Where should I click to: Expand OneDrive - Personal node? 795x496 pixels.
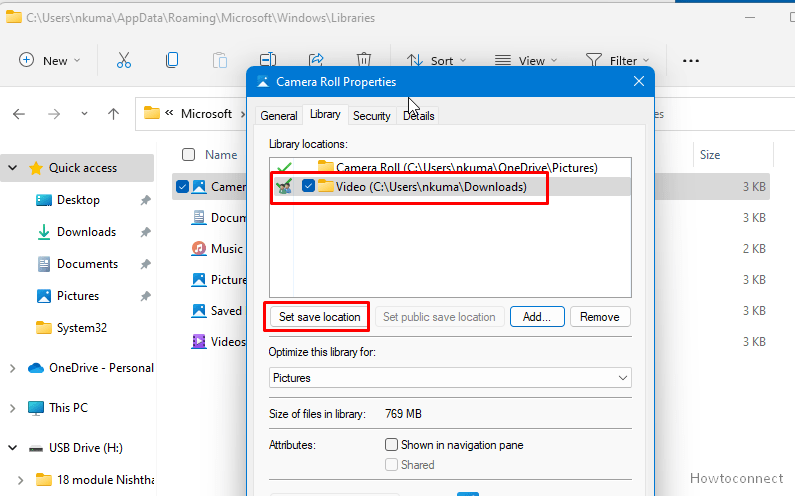[x=13, y=368]
